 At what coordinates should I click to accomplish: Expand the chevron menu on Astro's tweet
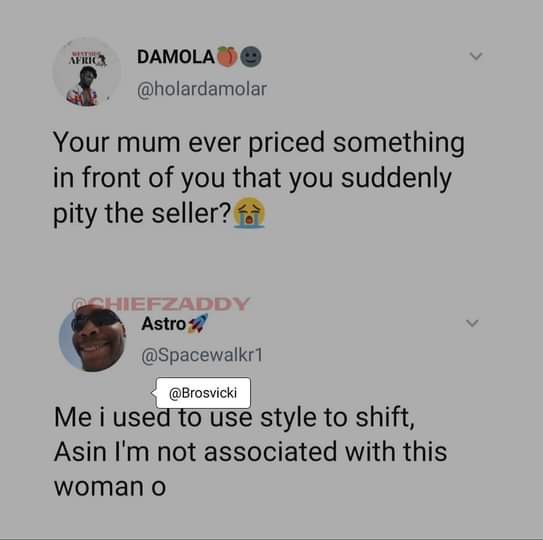coord(472,323)
